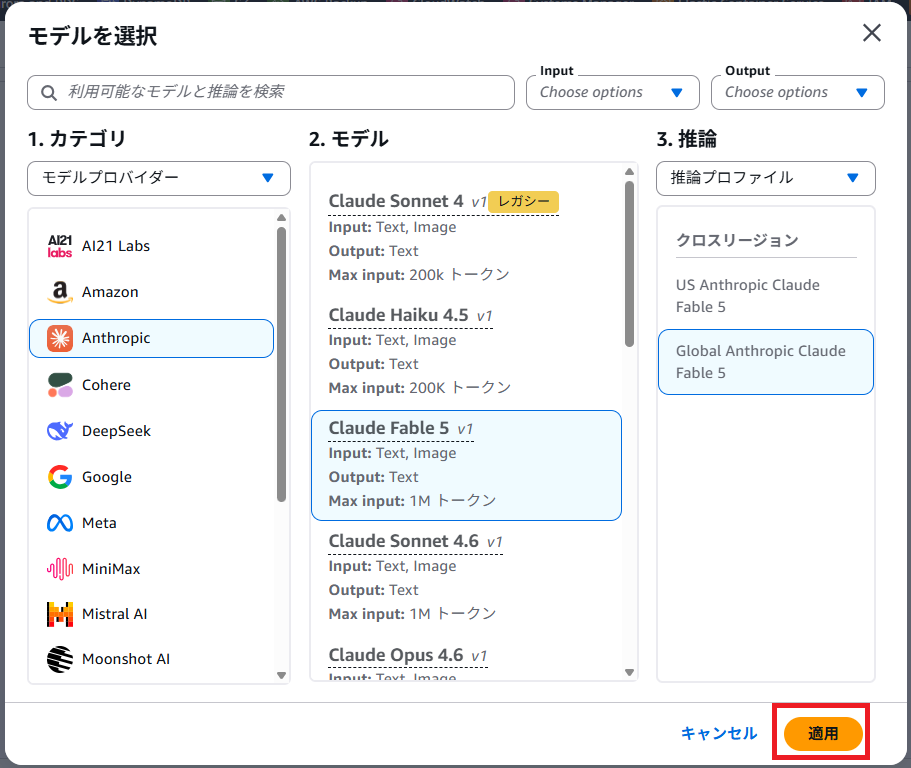
Task: Select Claude Haiku 4.5 model
Action: pos(467,351)
